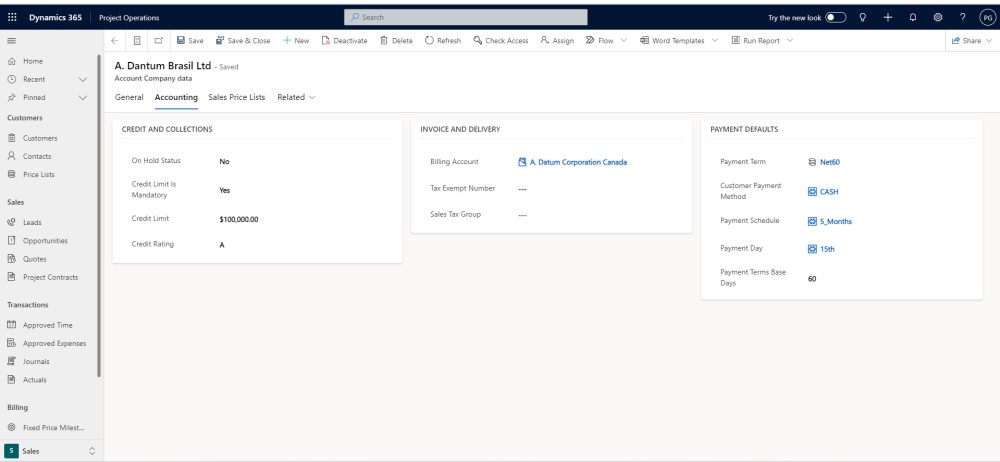Viewport: 1000px width, 462px height.
Task: Open the Sales area switcher
Action: point(51,451)
